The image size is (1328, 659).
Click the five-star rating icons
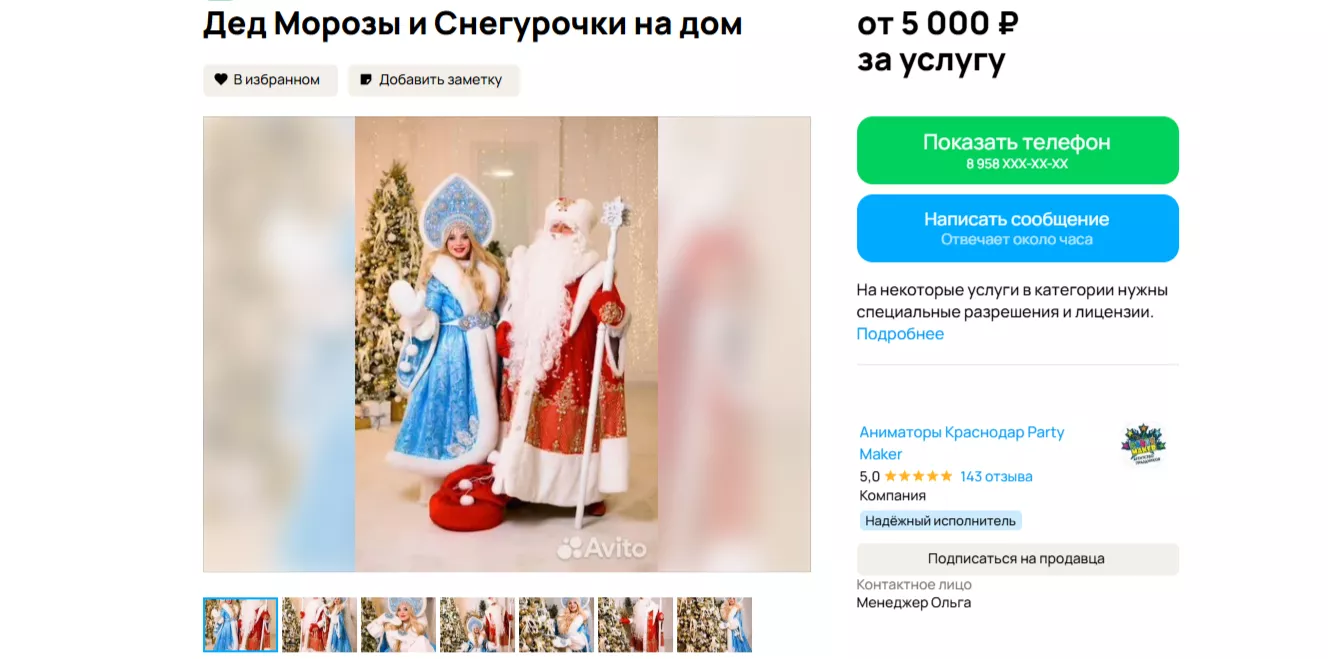click(x=919, y=477)
